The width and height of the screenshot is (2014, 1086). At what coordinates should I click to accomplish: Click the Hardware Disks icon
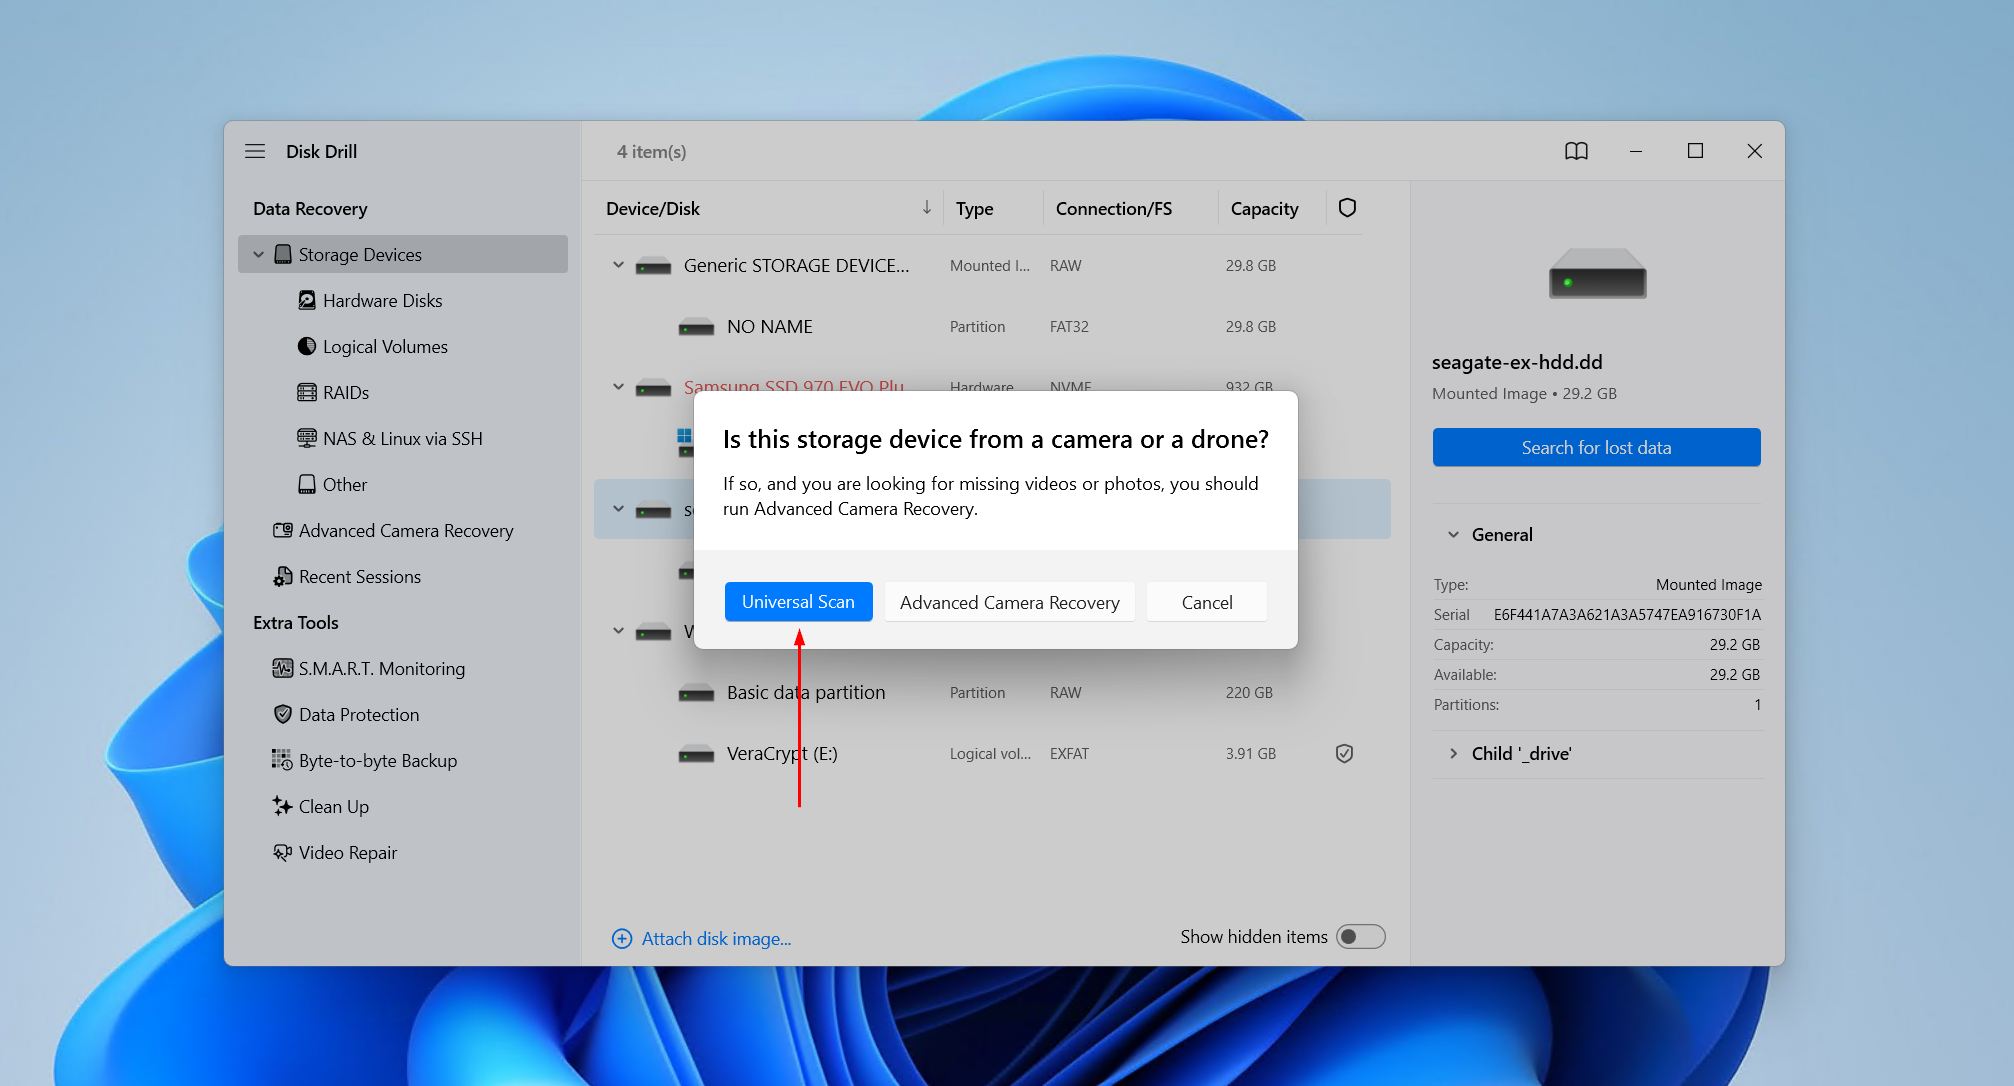pos(307,300)
